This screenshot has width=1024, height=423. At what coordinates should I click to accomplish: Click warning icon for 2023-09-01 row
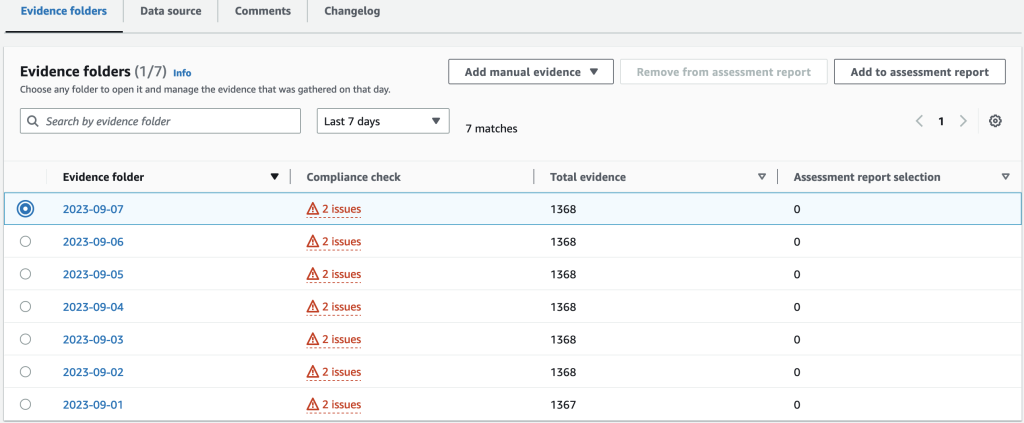pyautogui.click(x=313, y=405)
